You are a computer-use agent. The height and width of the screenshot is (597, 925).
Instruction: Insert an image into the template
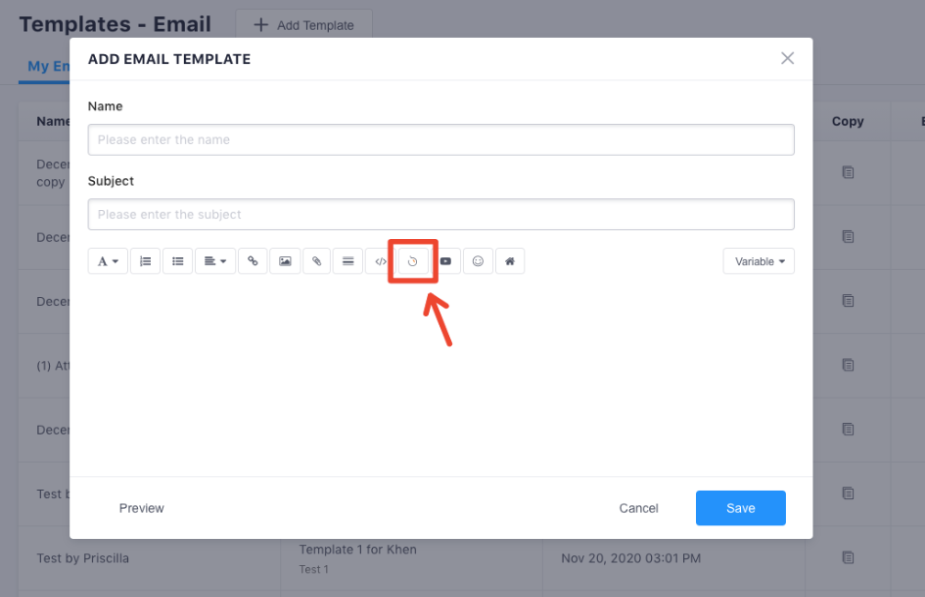pyautogui.click(x=285, y=261)
